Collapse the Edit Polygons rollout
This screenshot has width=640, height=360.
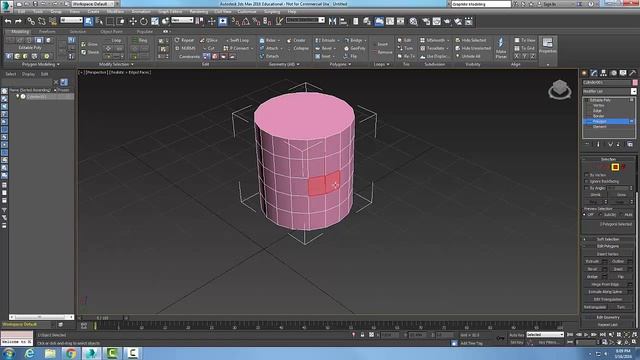coord(608,246)
